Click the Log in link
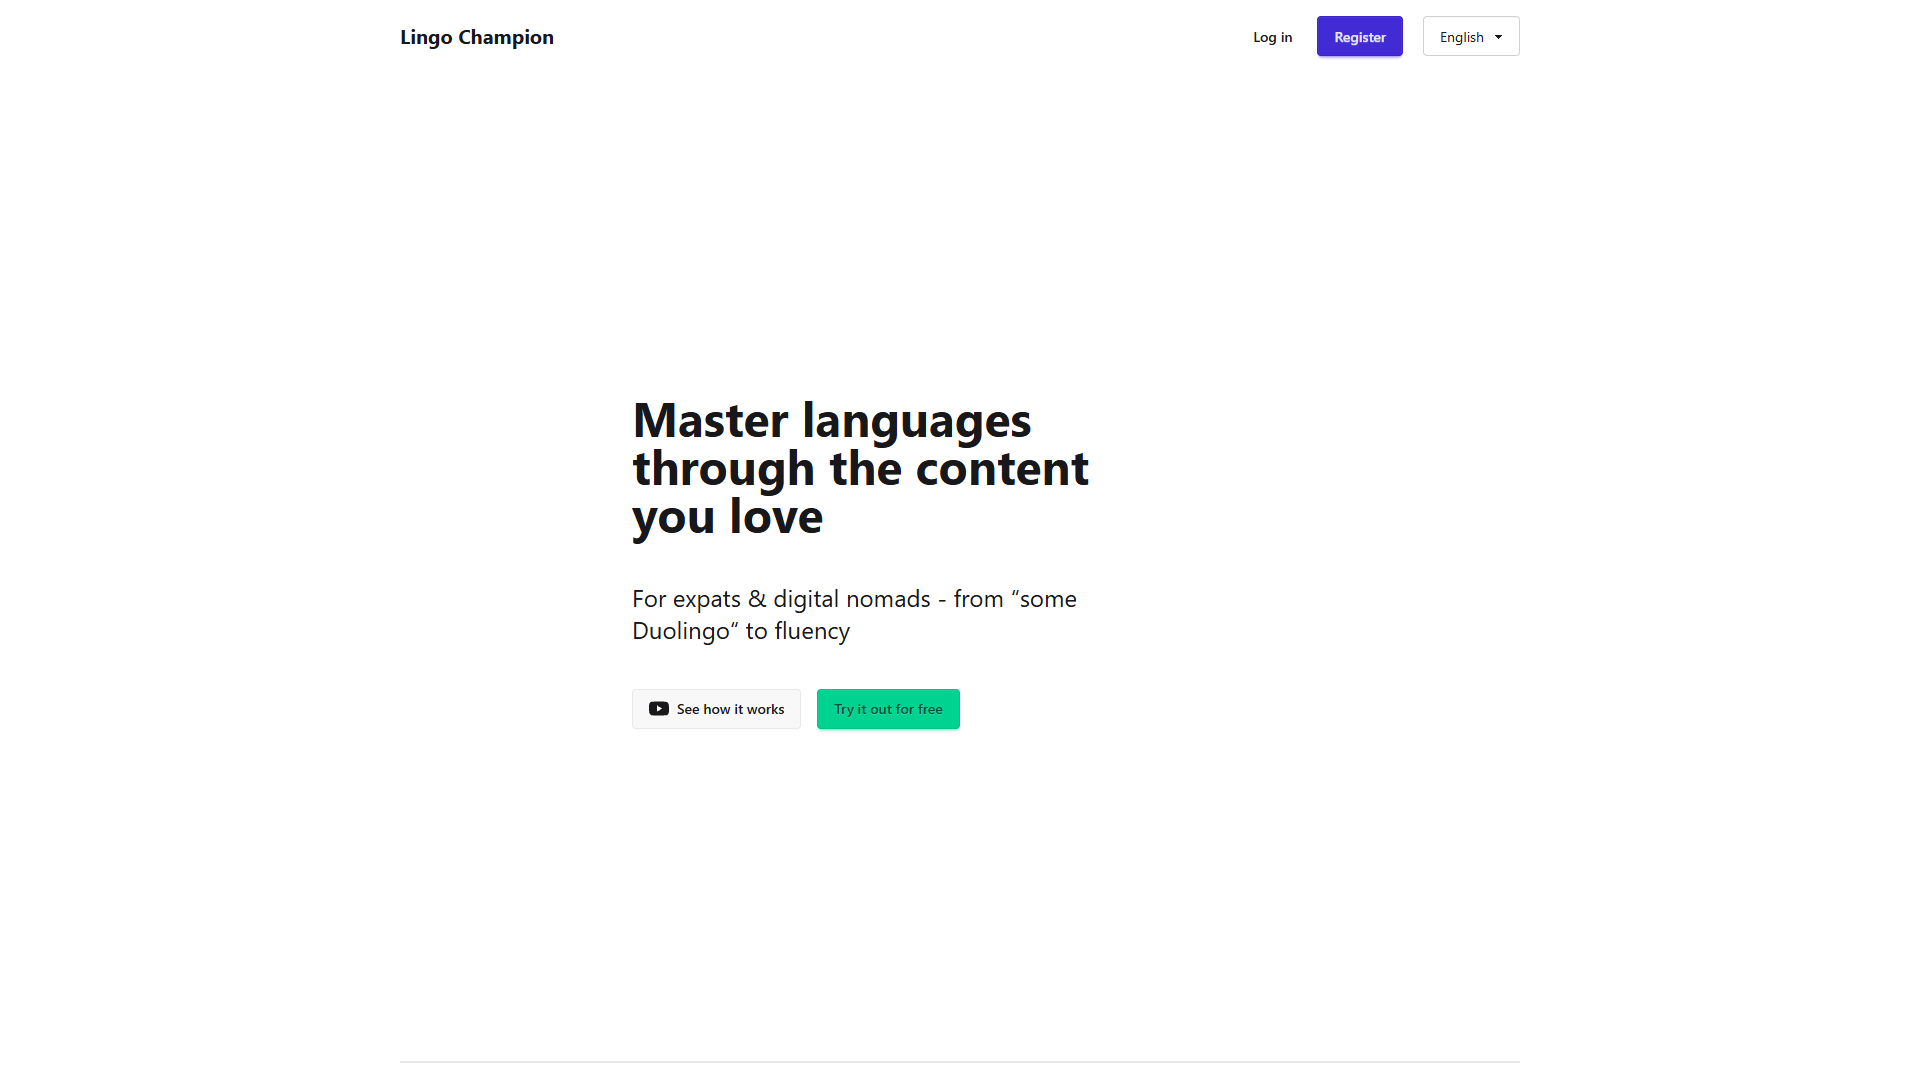 click(x=1272, y=37)
